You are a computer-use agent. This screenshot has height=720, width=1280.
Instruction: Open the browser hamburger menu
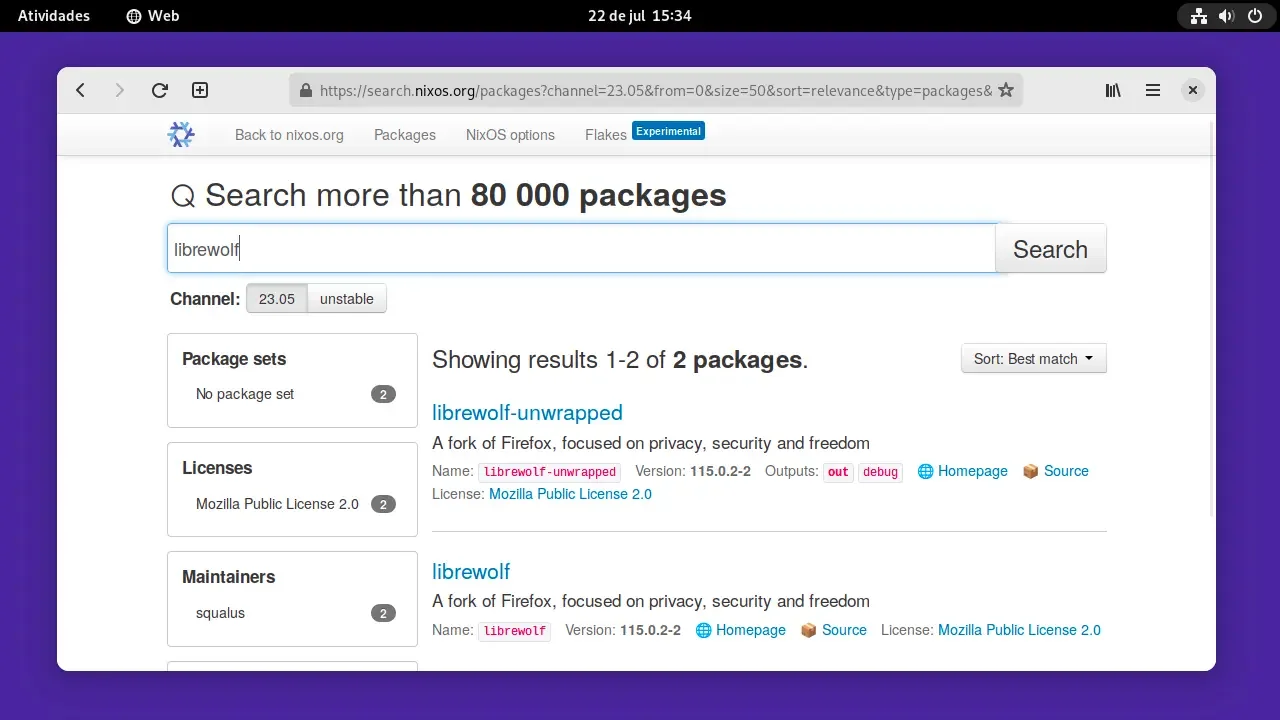pos(1153,90)
